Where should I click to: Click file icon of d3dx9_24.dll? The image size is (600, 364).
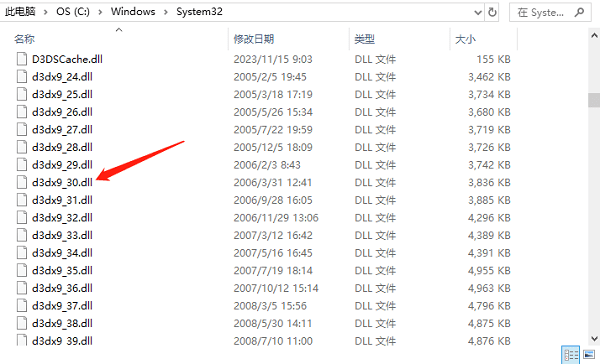(x=22, y=77)
